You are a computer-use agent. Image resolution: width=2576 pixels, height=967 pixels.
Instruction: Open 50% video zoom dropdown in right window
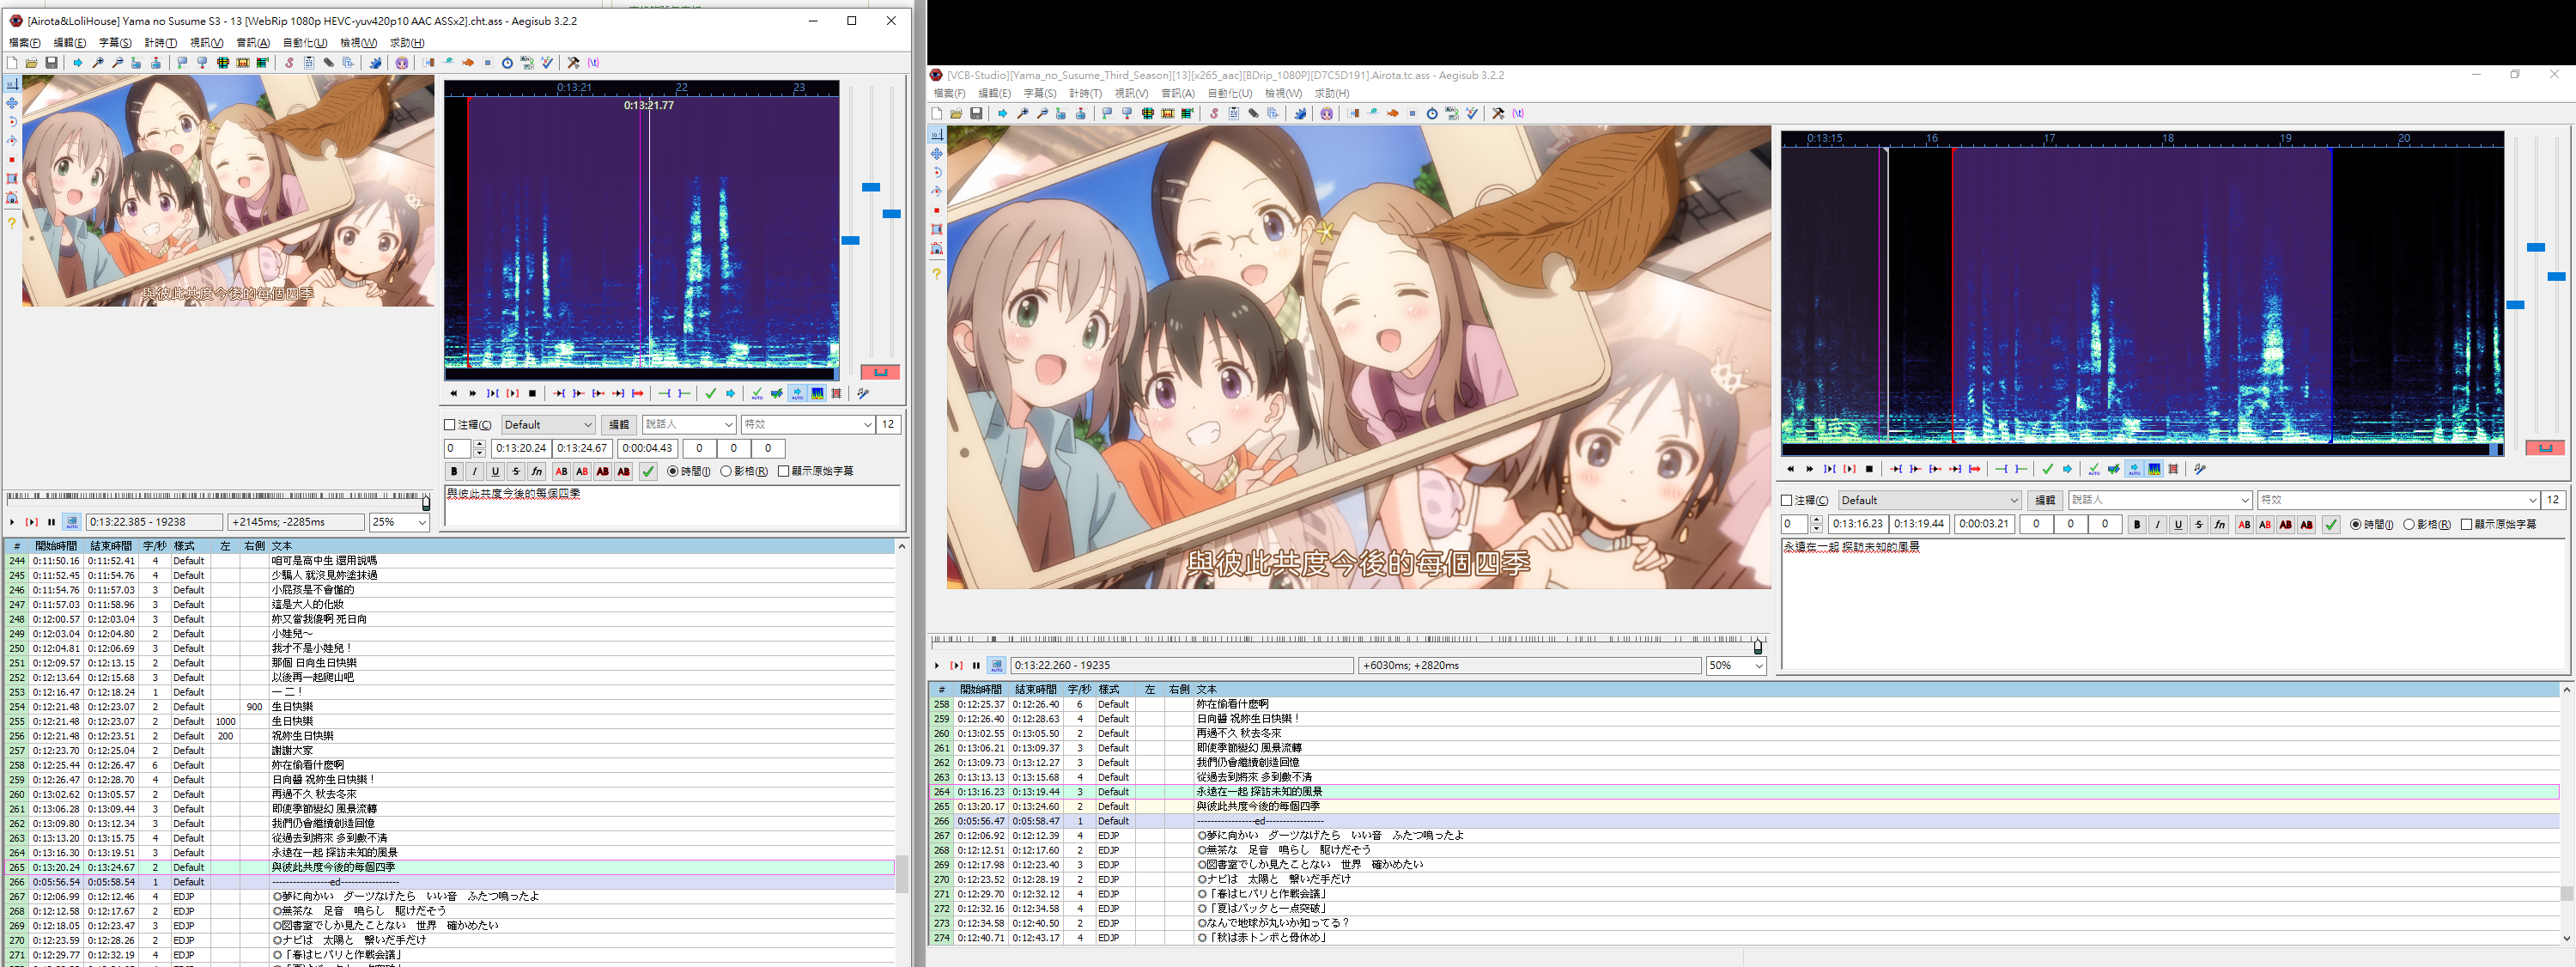(1736, 666)
